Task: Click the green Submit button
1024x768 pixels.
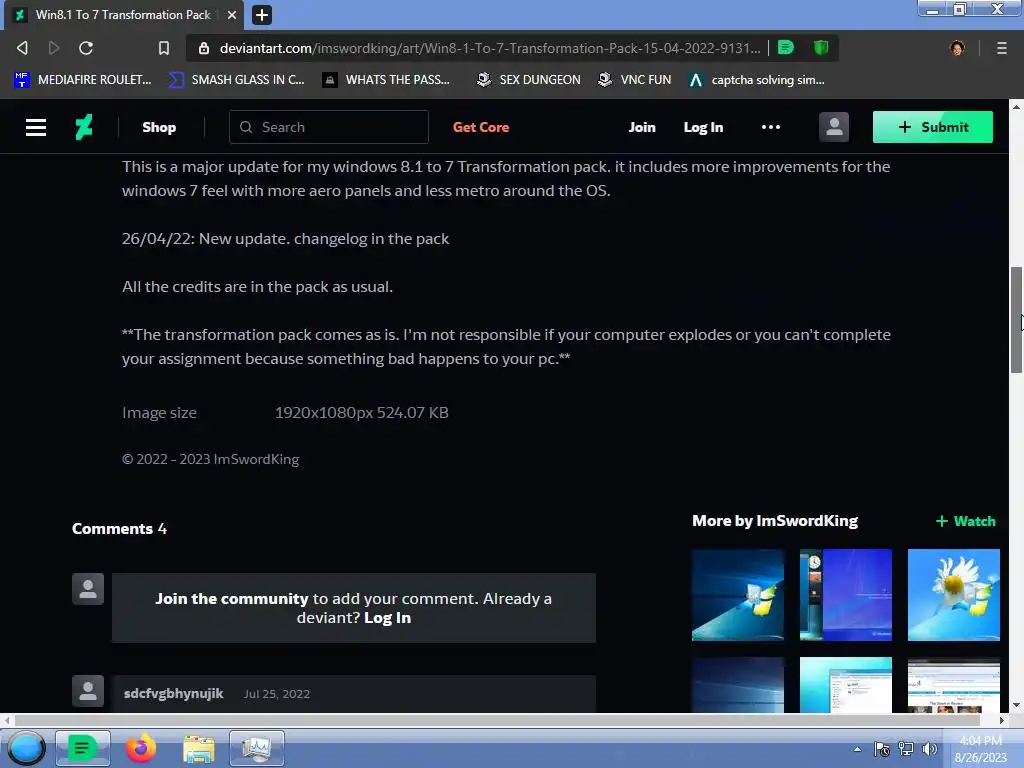Action: [x=933, y=127]
